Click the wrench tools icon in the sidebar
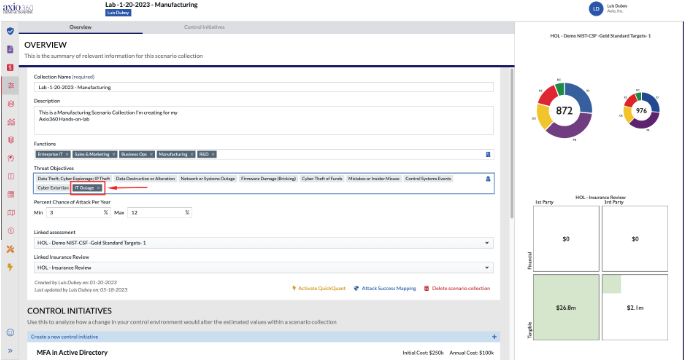 tap(10, 249)
